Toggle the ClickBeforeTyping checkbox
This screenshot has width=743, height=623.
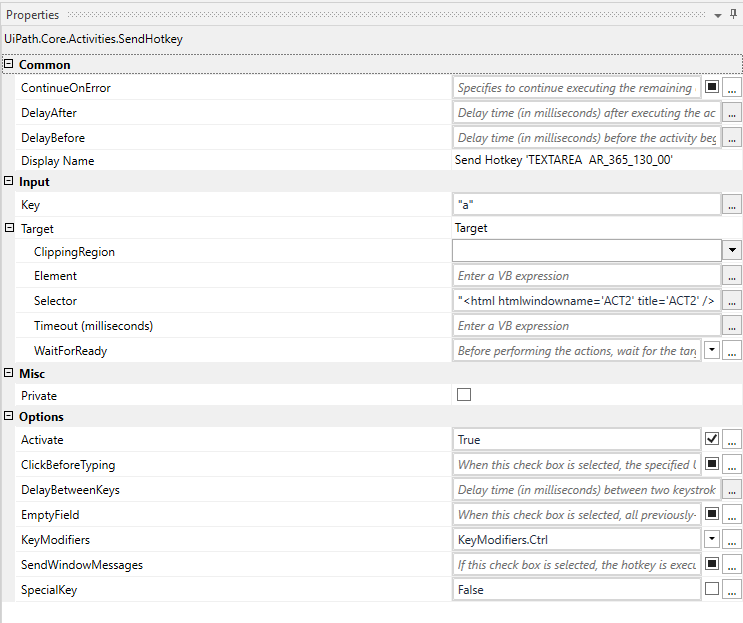pos(712,465)
